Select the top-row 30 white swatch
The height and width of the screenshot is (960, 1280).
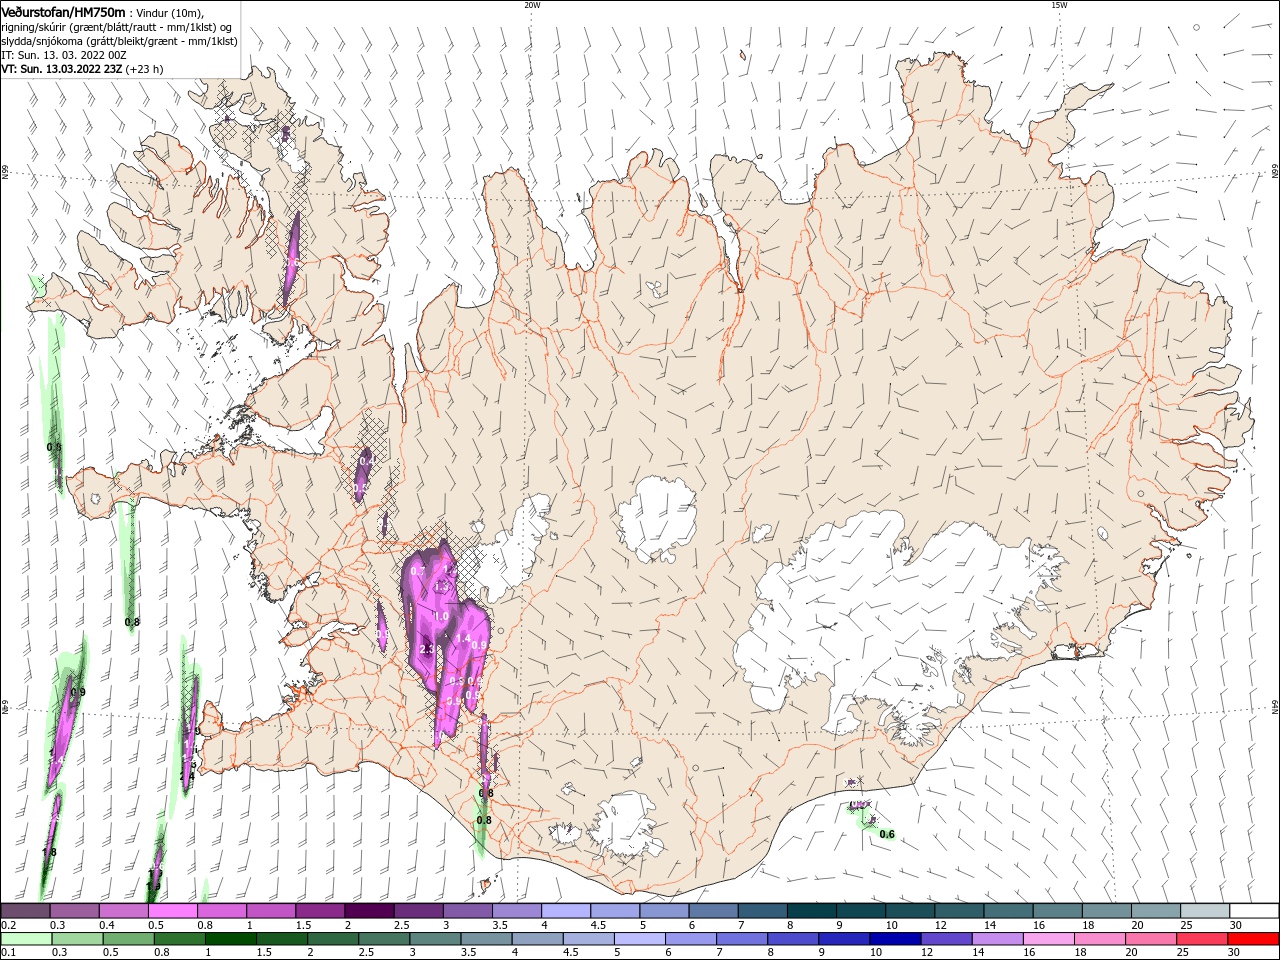(x=1253, y=911)
